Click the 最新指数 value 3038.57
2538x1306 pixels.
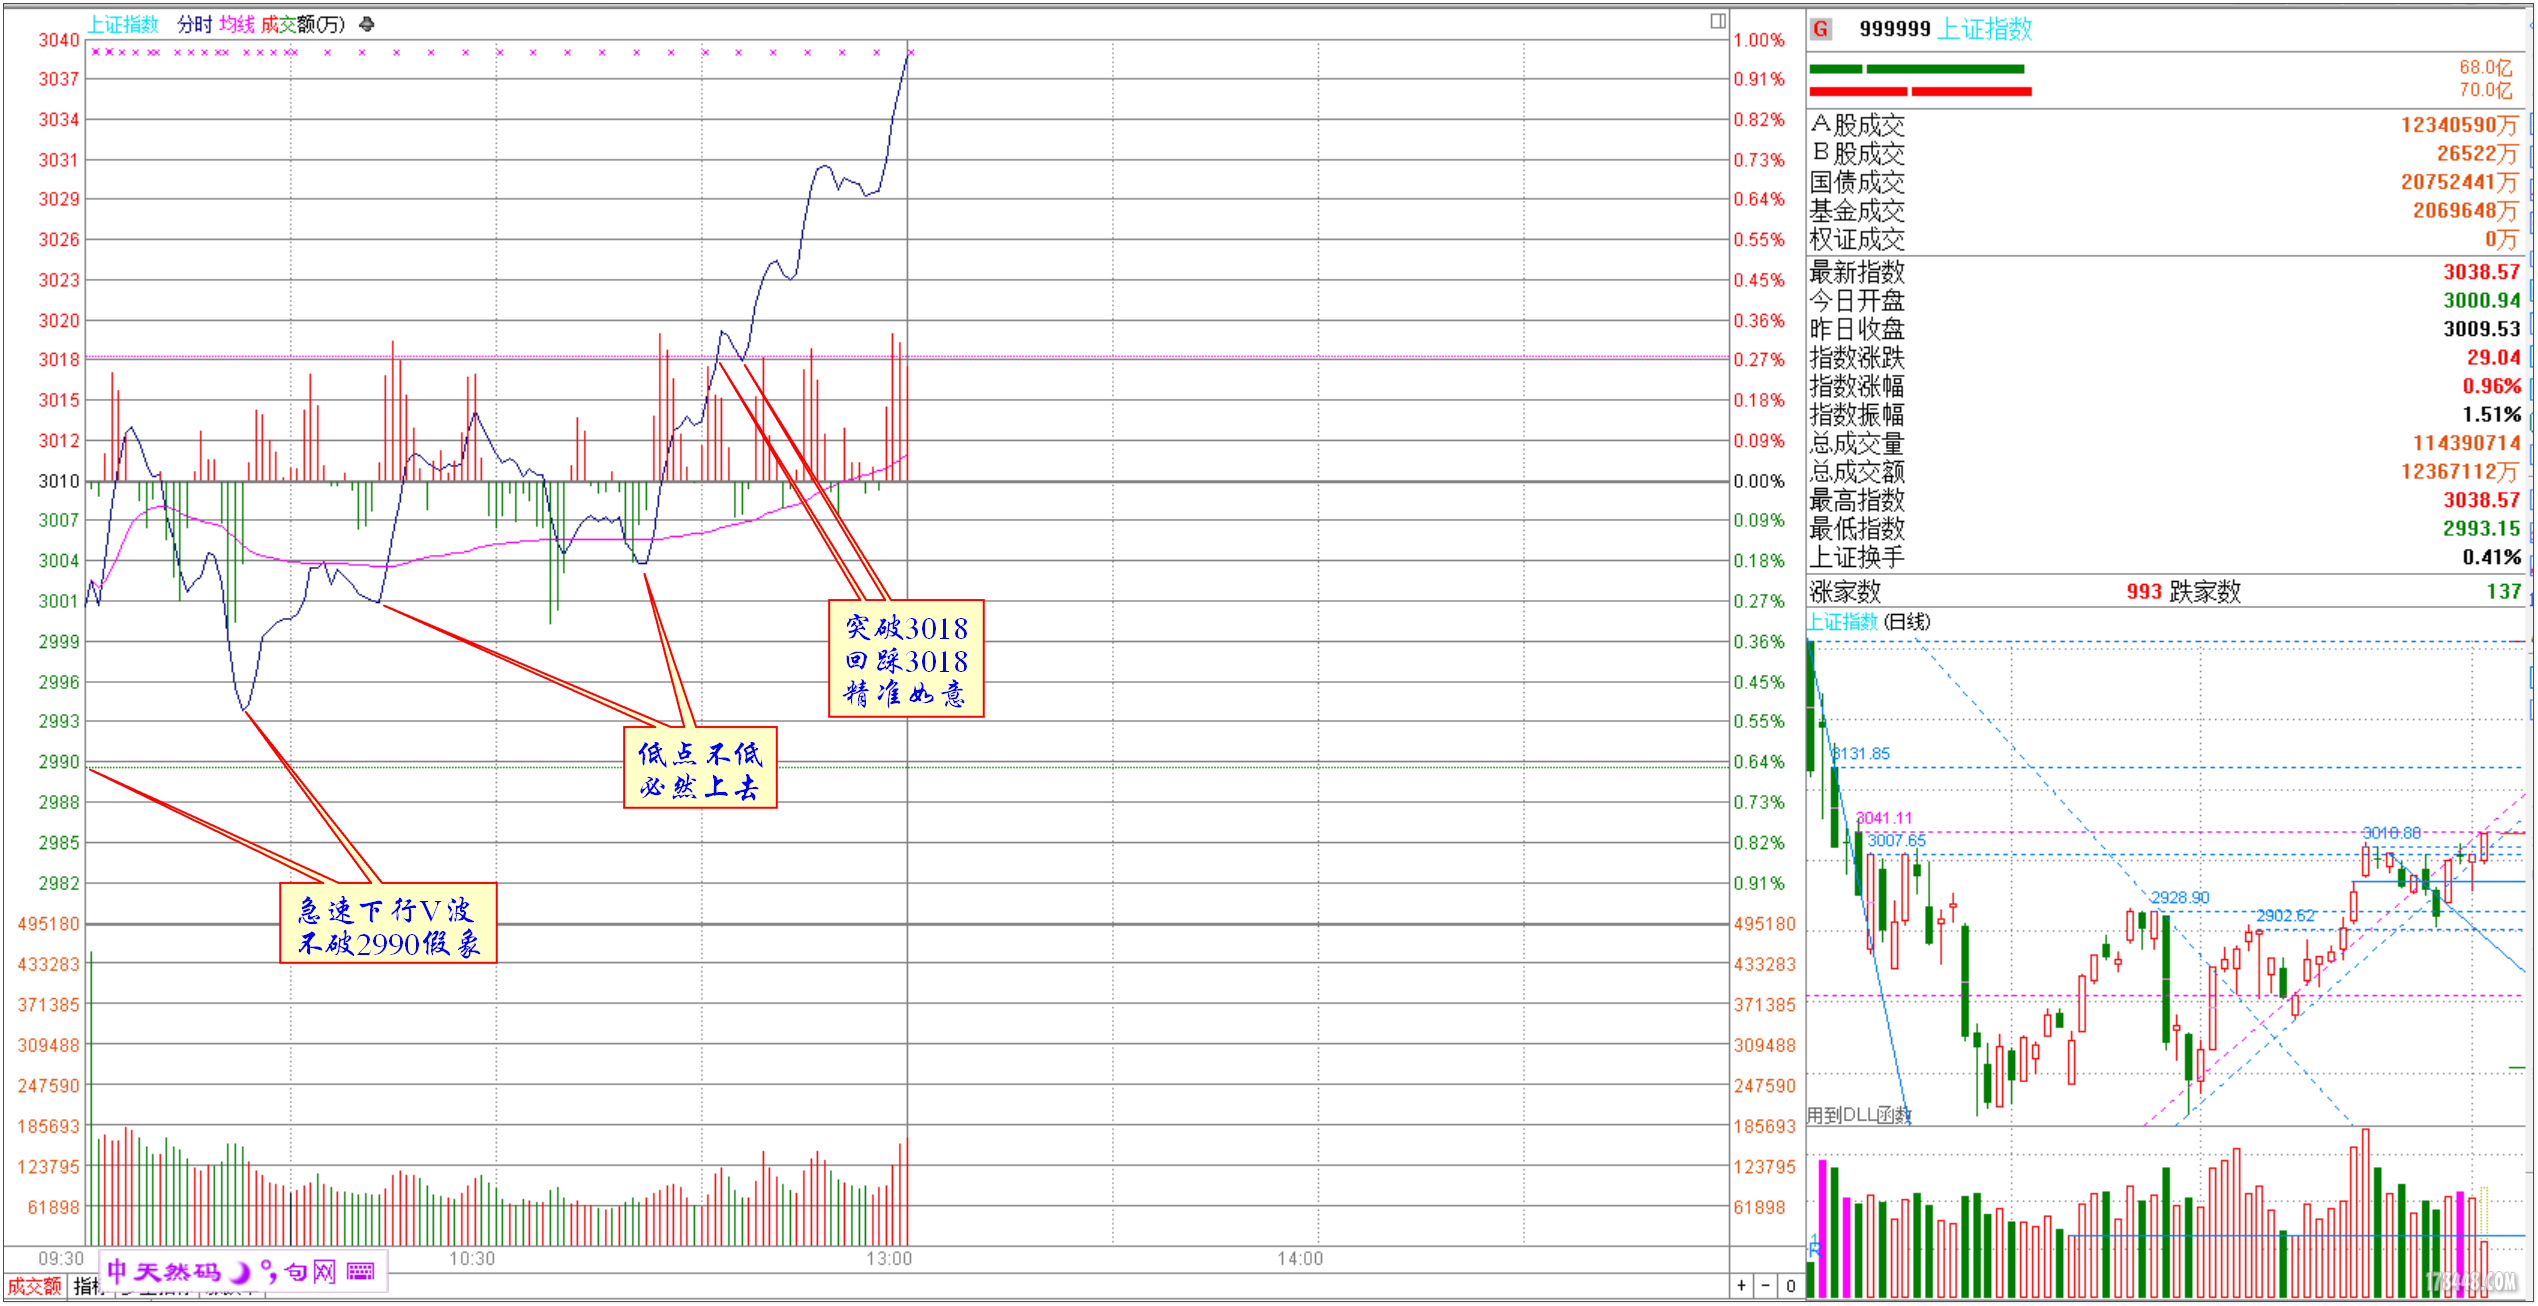(2482, 272)
